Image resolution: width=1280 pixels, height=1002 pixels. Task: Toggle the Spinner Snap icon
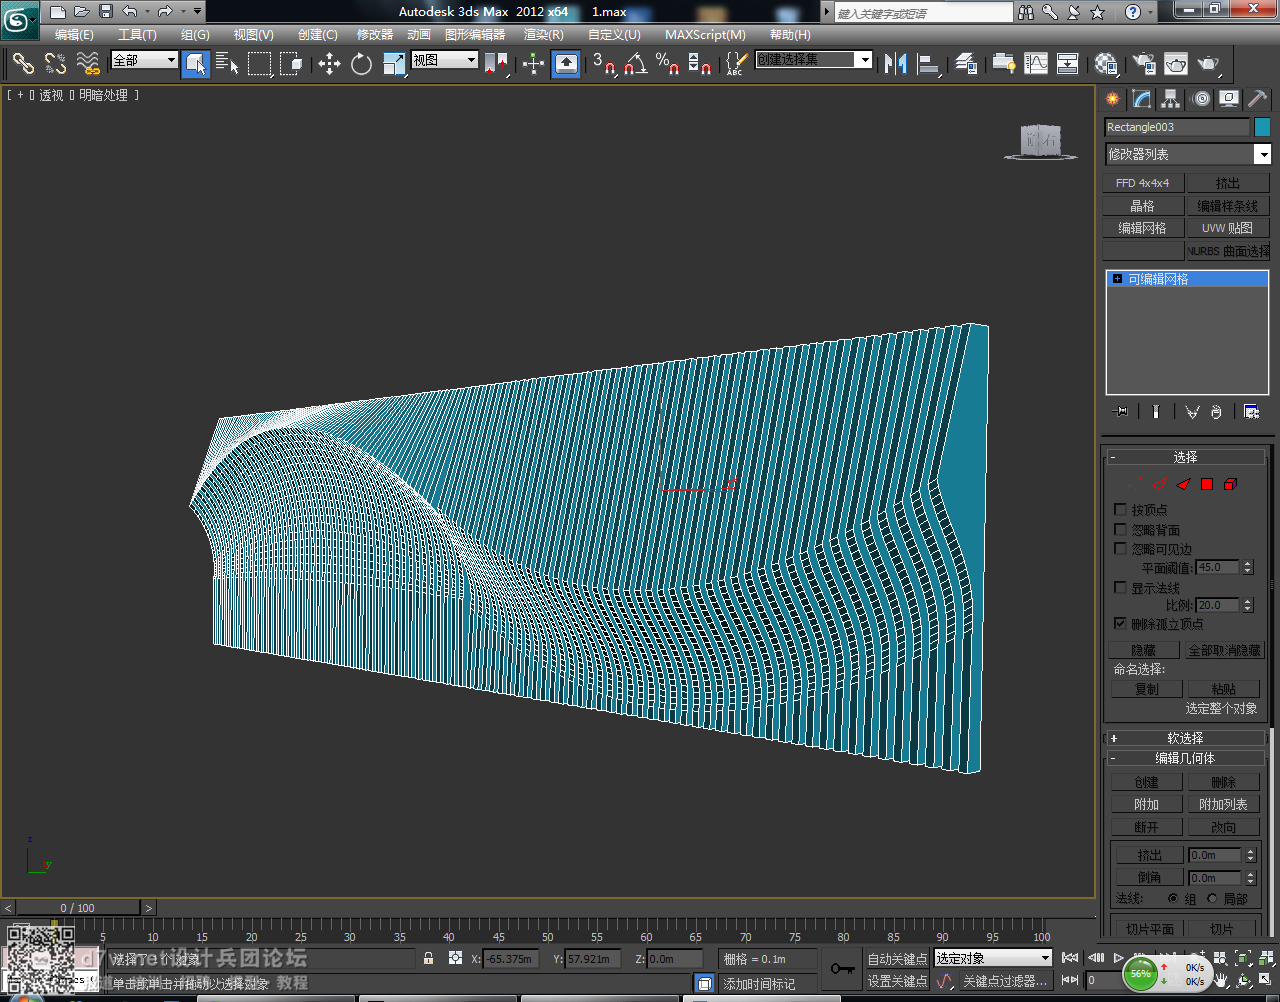700,64
